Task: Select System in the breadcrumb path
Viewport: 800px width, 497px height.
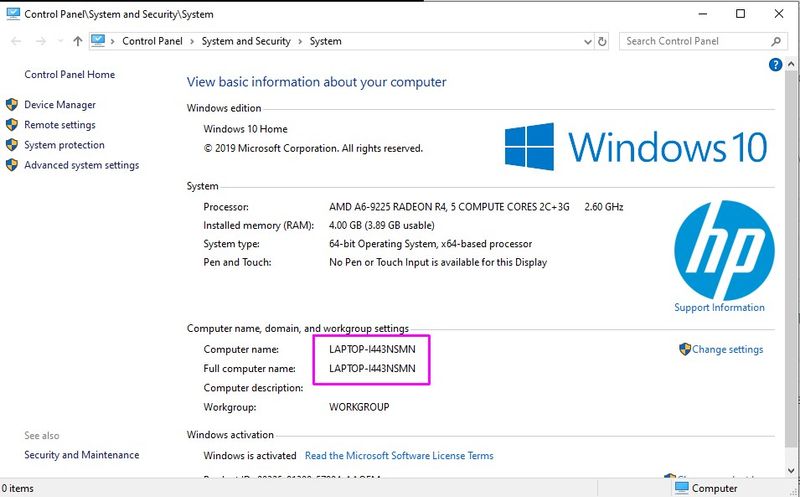Action: (326, 41)
